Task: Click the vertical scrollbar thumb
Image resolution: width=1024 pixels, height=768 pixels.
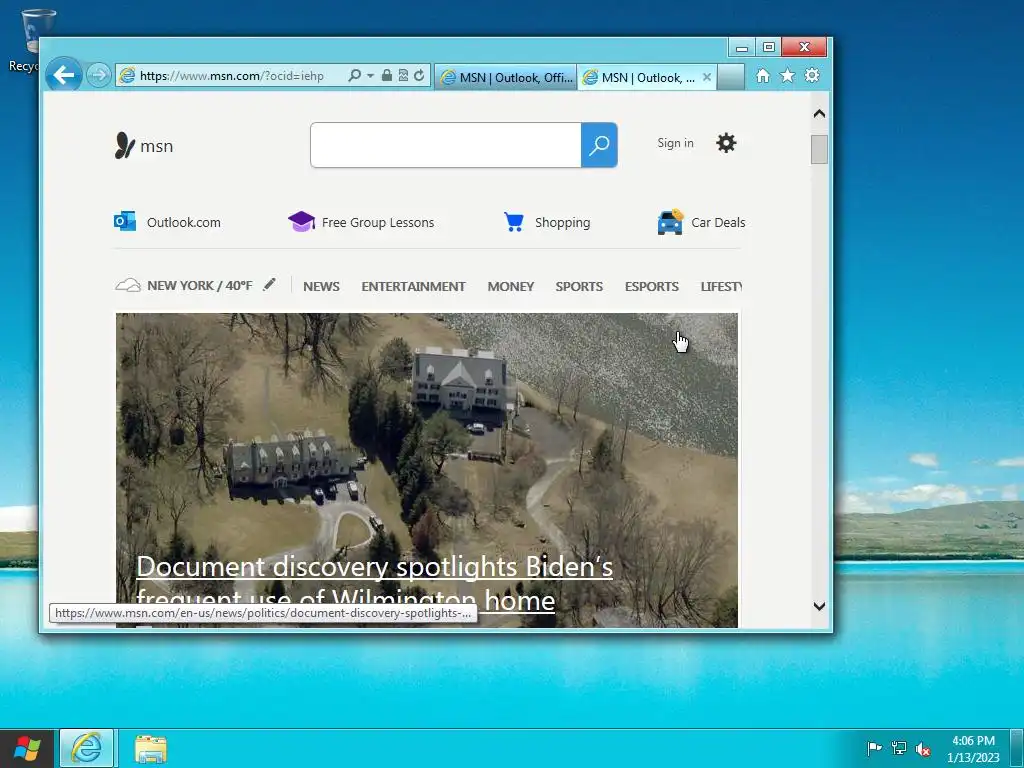Action: 820,150
